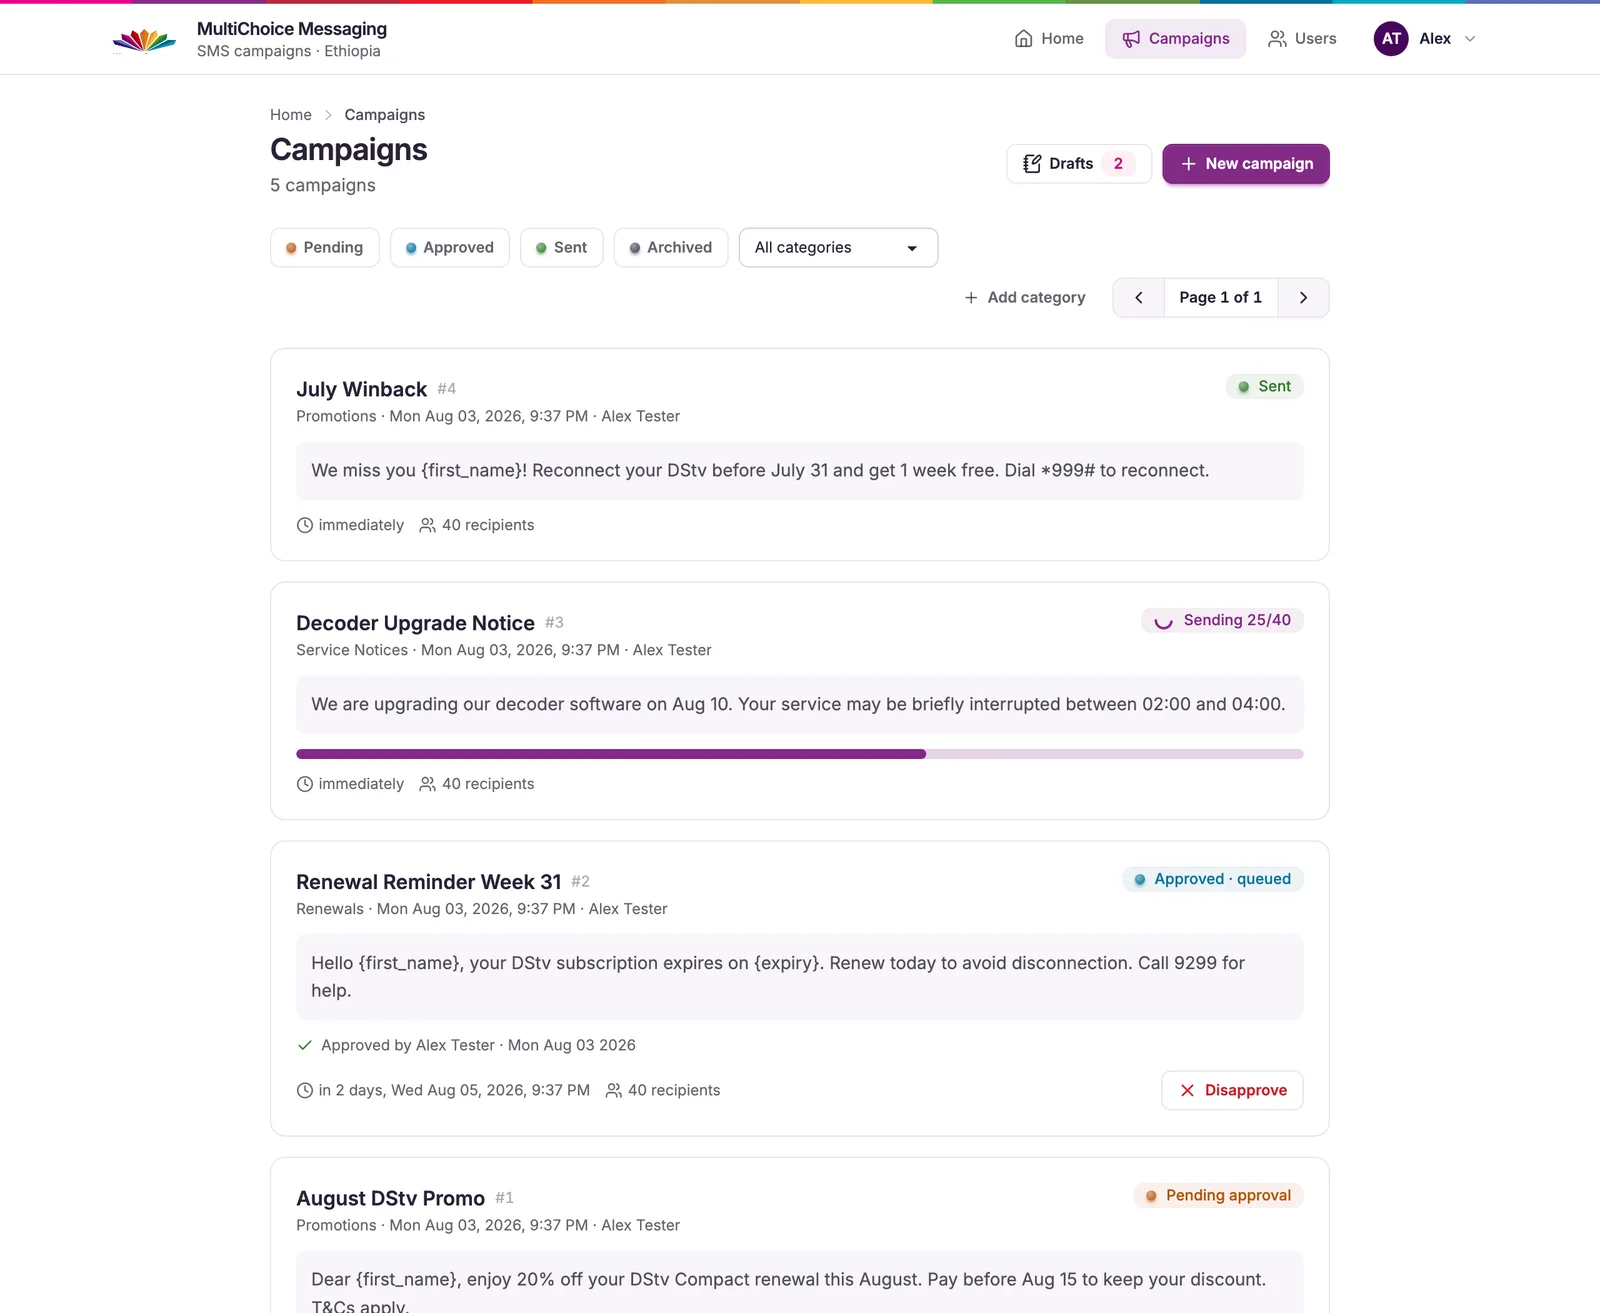Click Approved by Alex Tester text
The image size is (1600, 1313).
(408, 1045)
